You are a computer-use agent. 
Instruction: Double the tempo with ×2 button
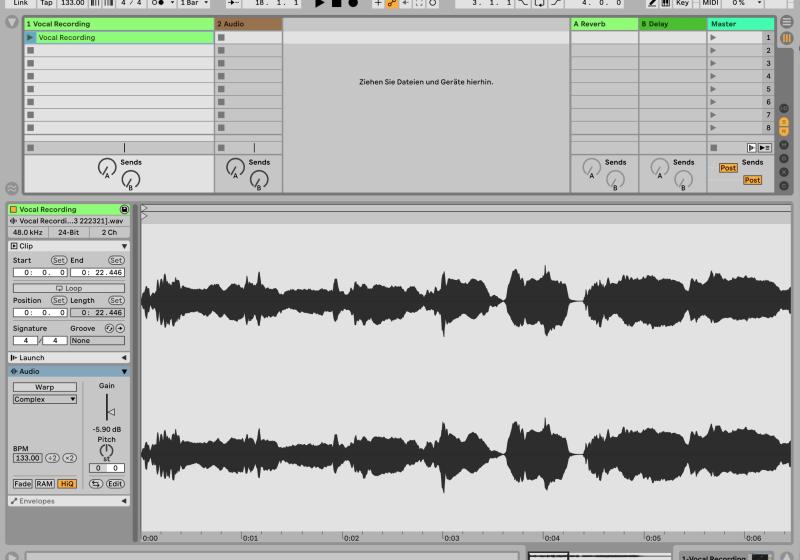click(x=69, y=458)
